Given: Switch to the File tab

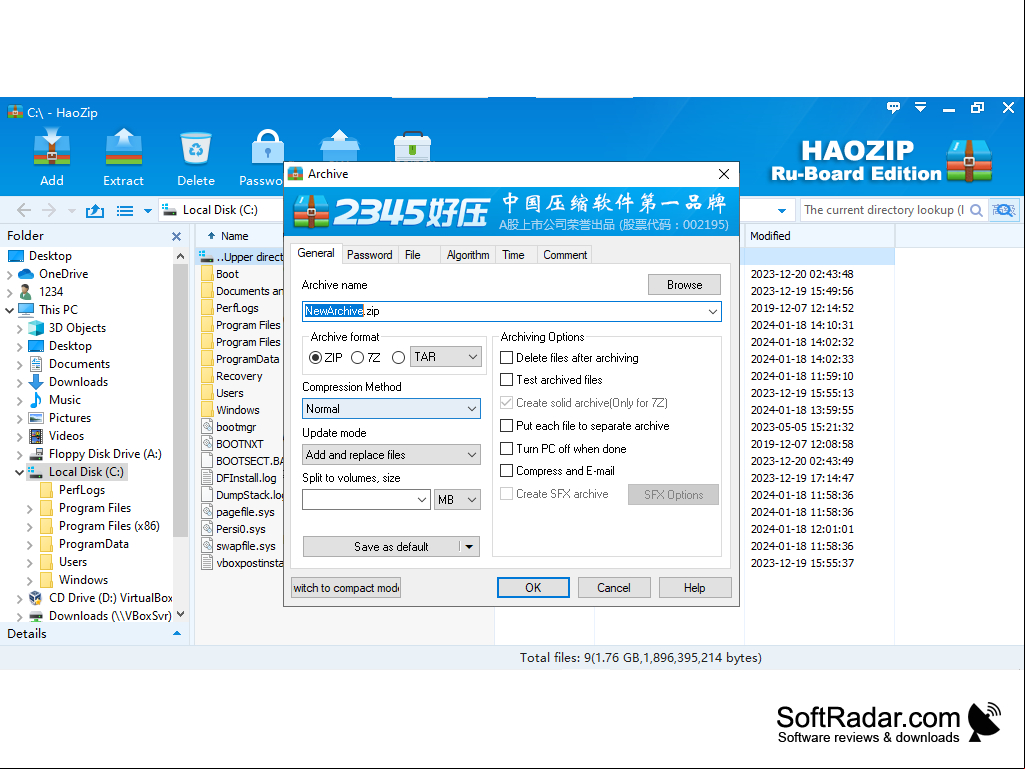Looking at the screenshot, I should (x=412, y=255).
